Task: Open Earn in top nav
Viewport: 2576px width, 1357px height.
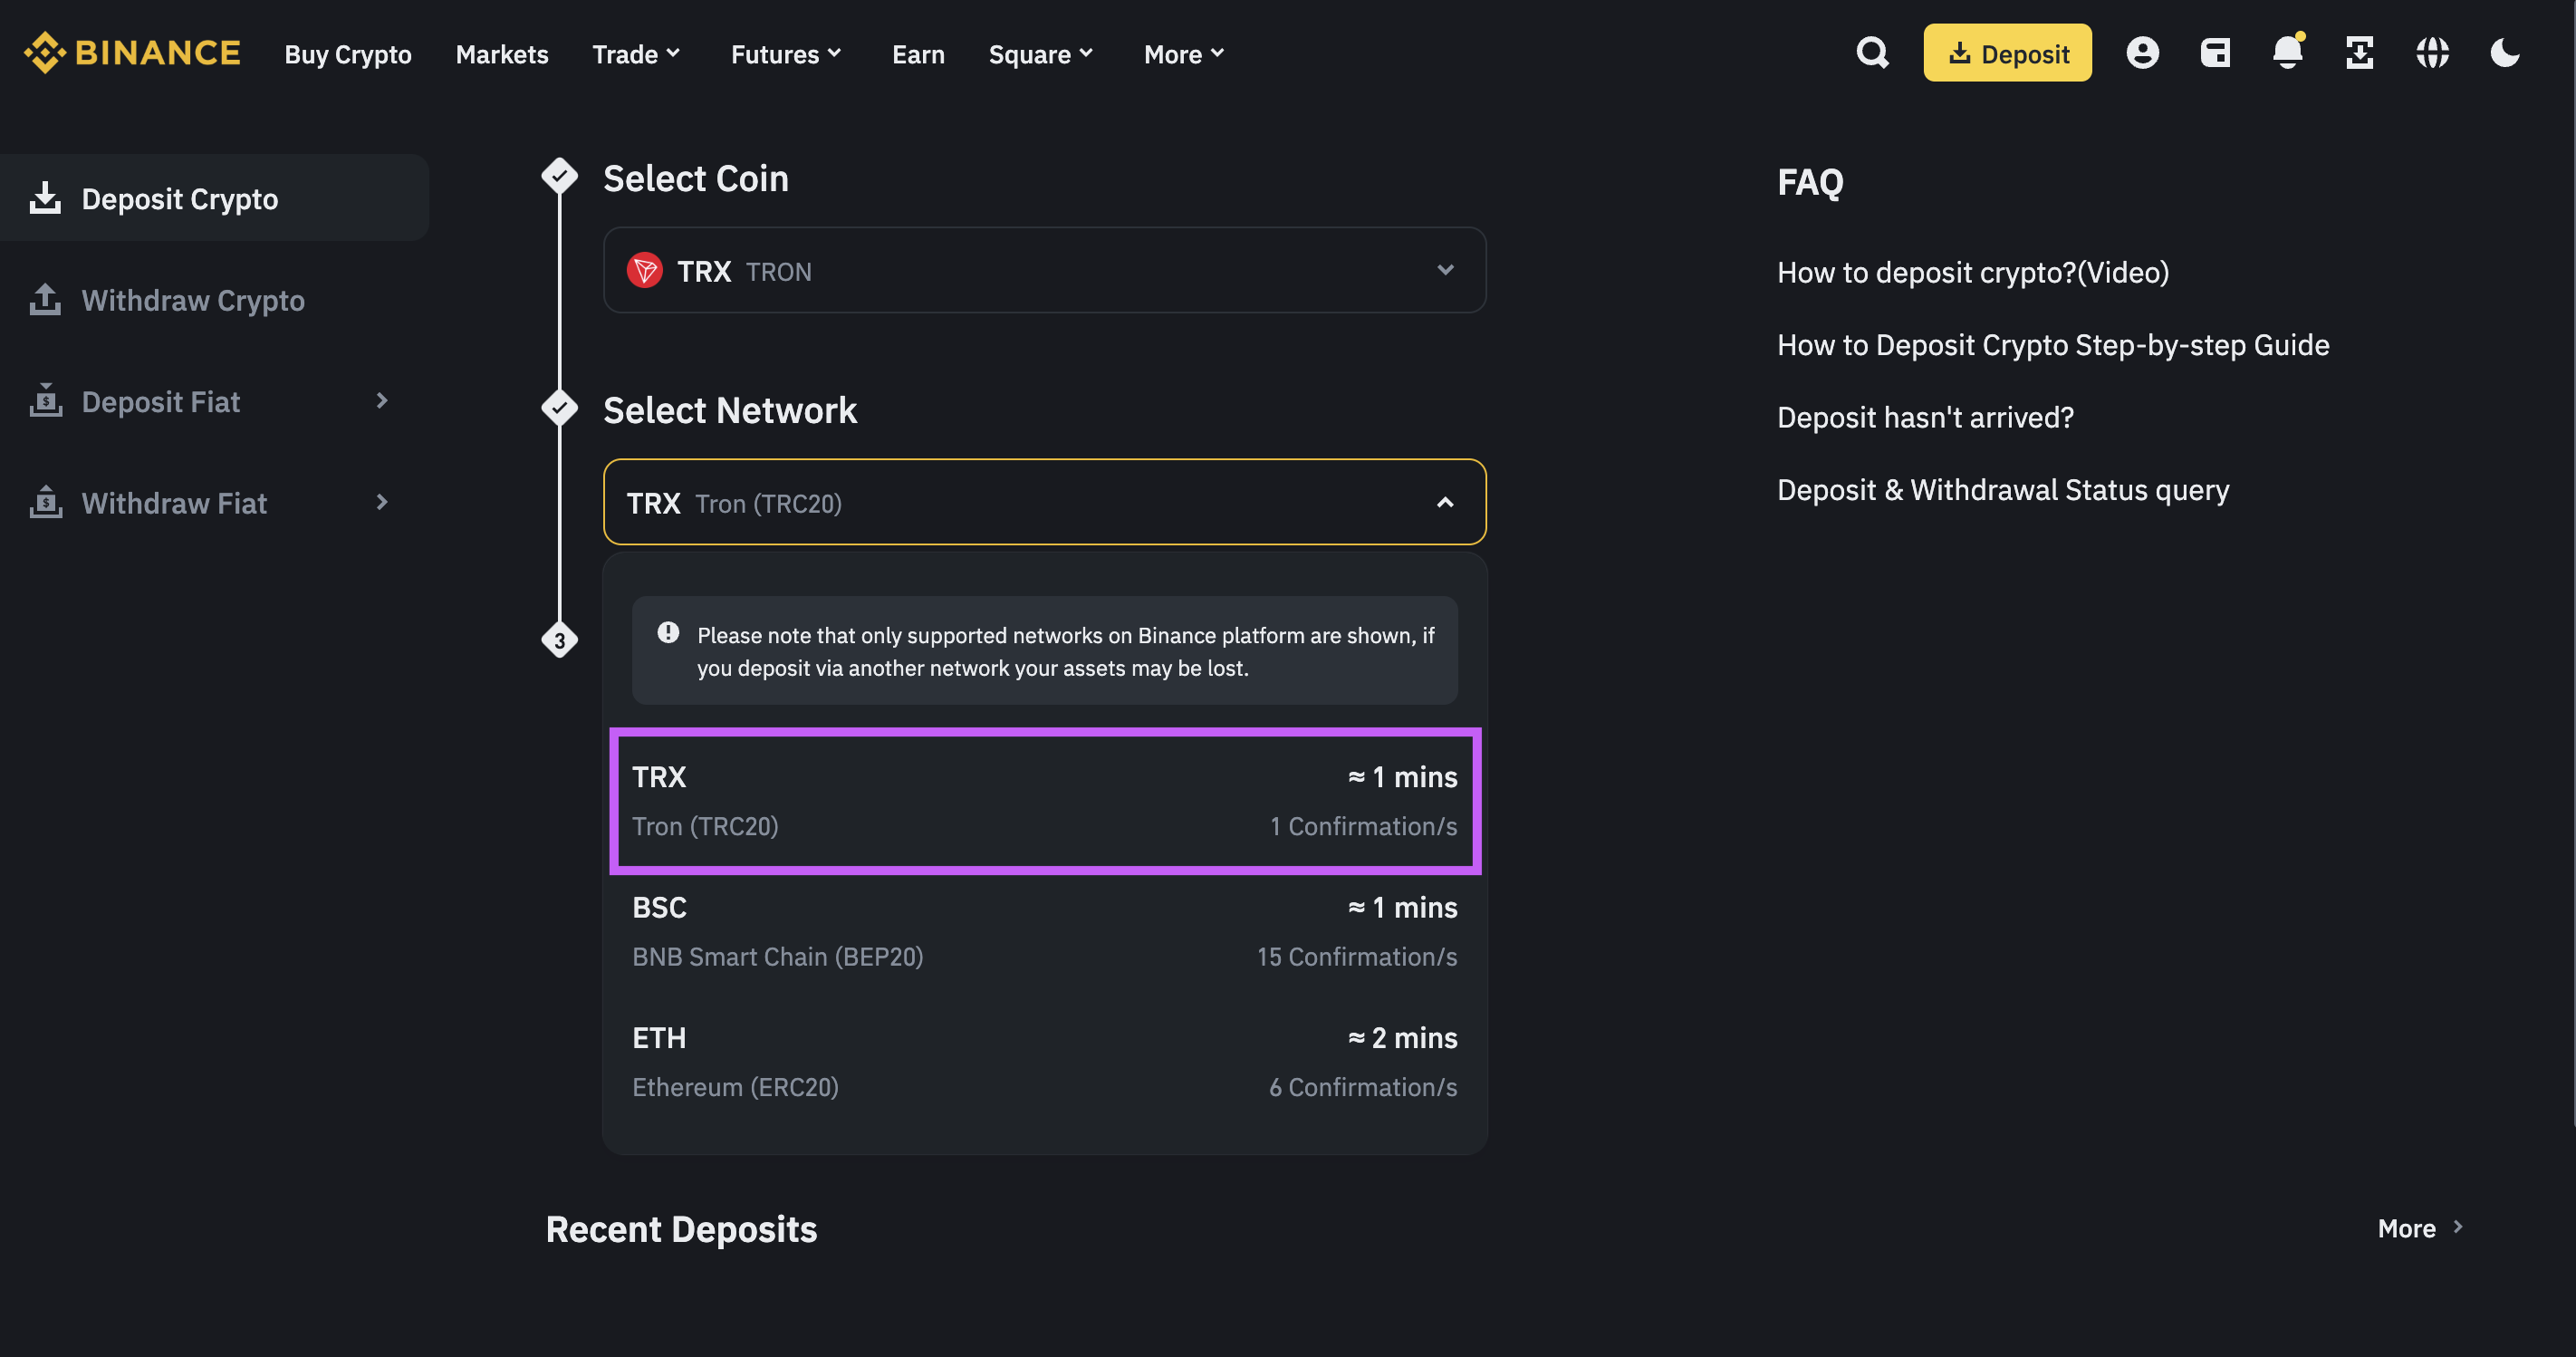Action: [918, 54]
